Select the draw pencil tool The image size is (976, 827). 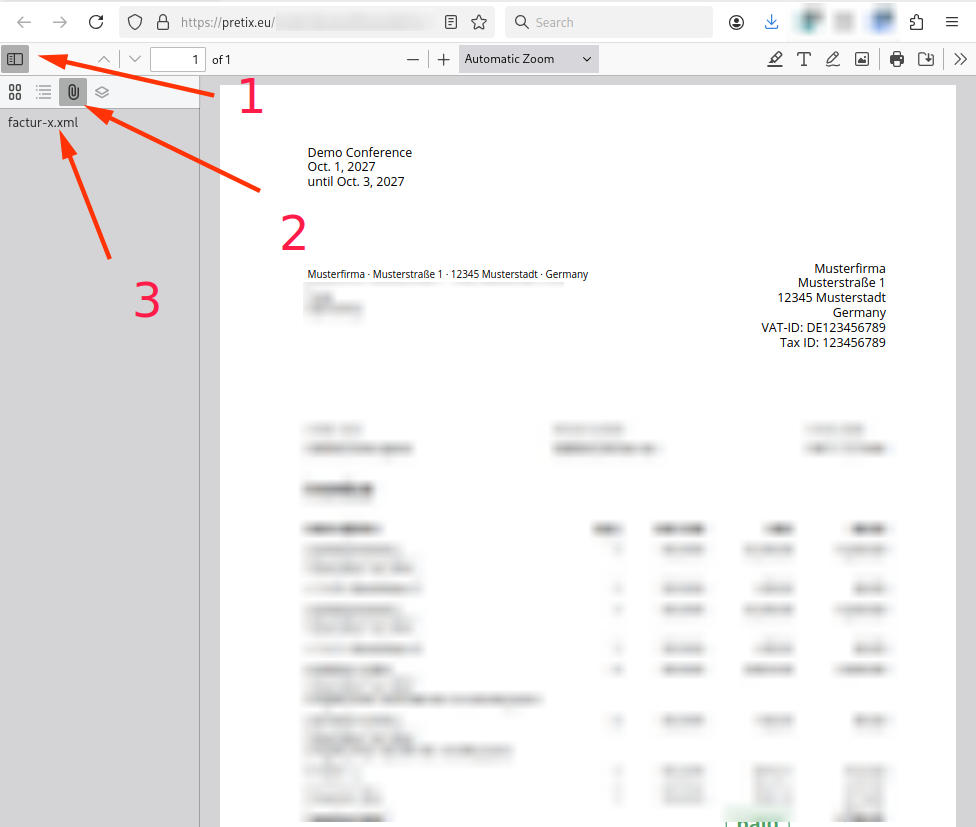pyautogui.click(x=833, y=59)
